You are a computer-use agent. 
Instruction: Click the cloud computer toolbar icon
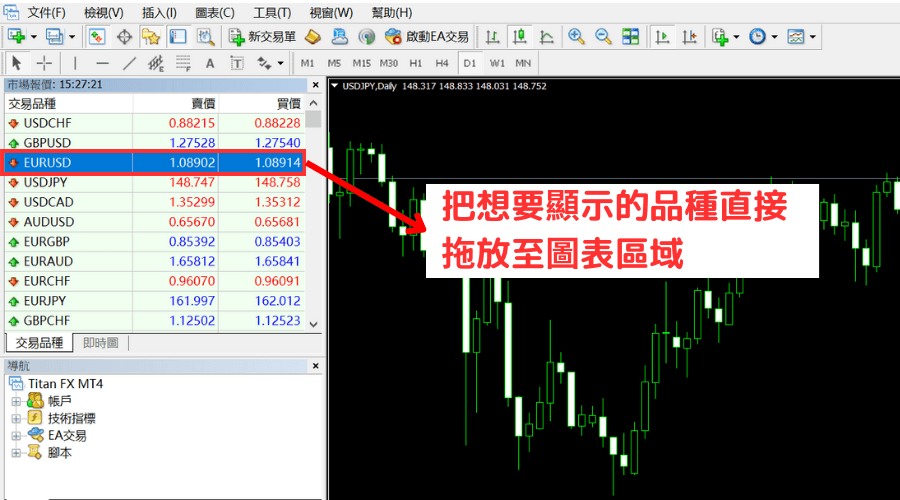340,37
